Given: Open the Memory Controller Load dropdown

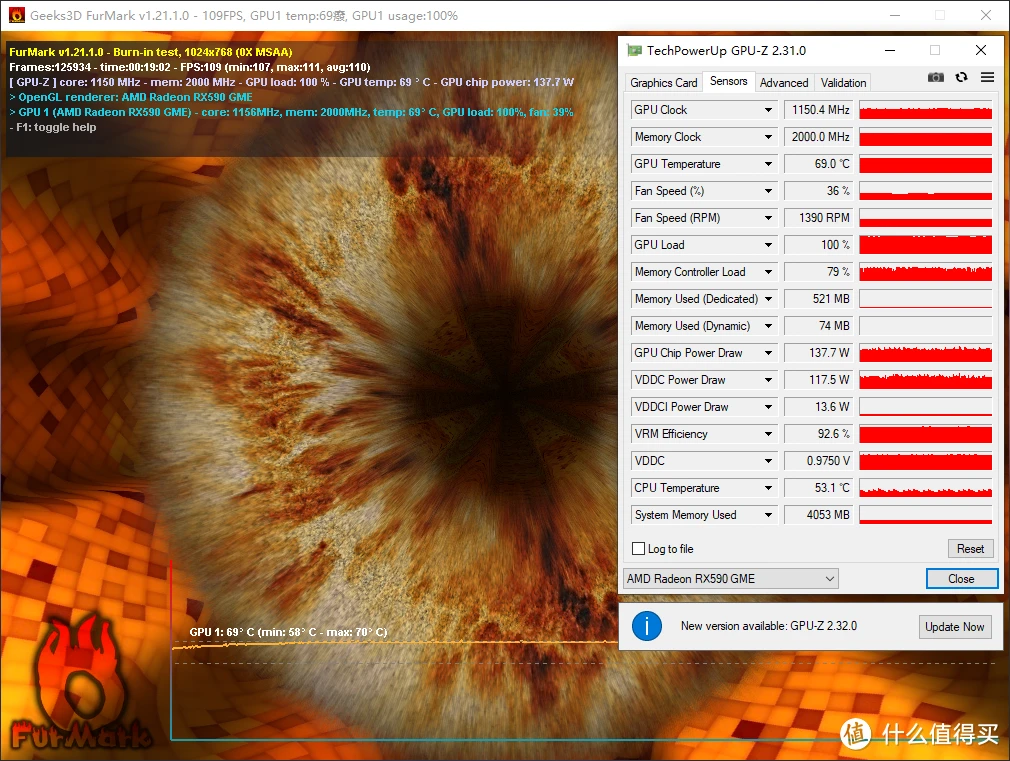Looking at the screenshot, I should [768, 273].
